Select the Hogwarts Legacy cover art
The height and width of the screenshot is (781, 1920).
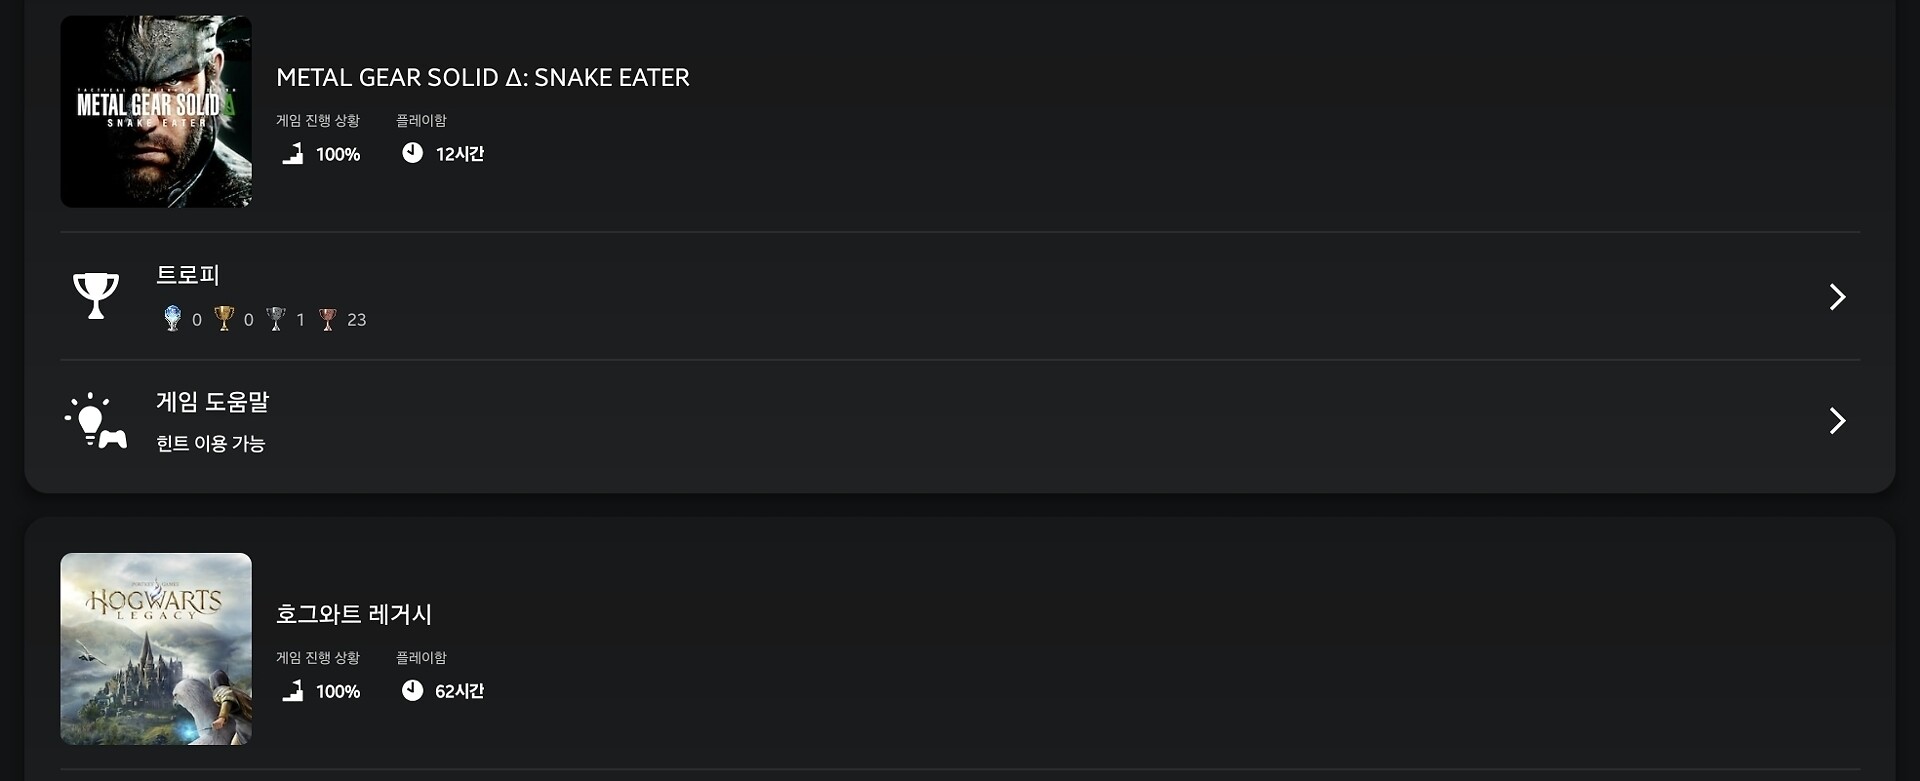pyautogui.click(x=156, y=649)
